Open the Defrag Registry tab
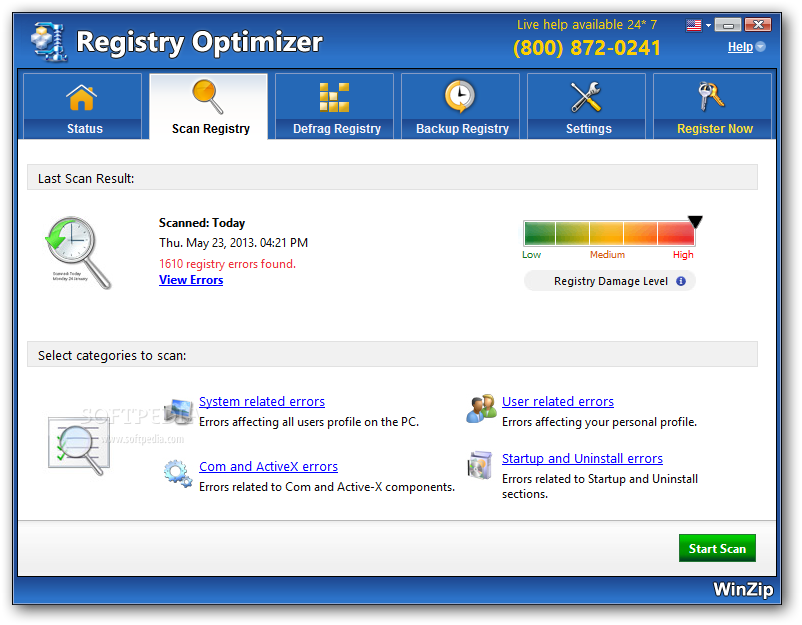Screen dimensions: 802x625 [335, 106]
